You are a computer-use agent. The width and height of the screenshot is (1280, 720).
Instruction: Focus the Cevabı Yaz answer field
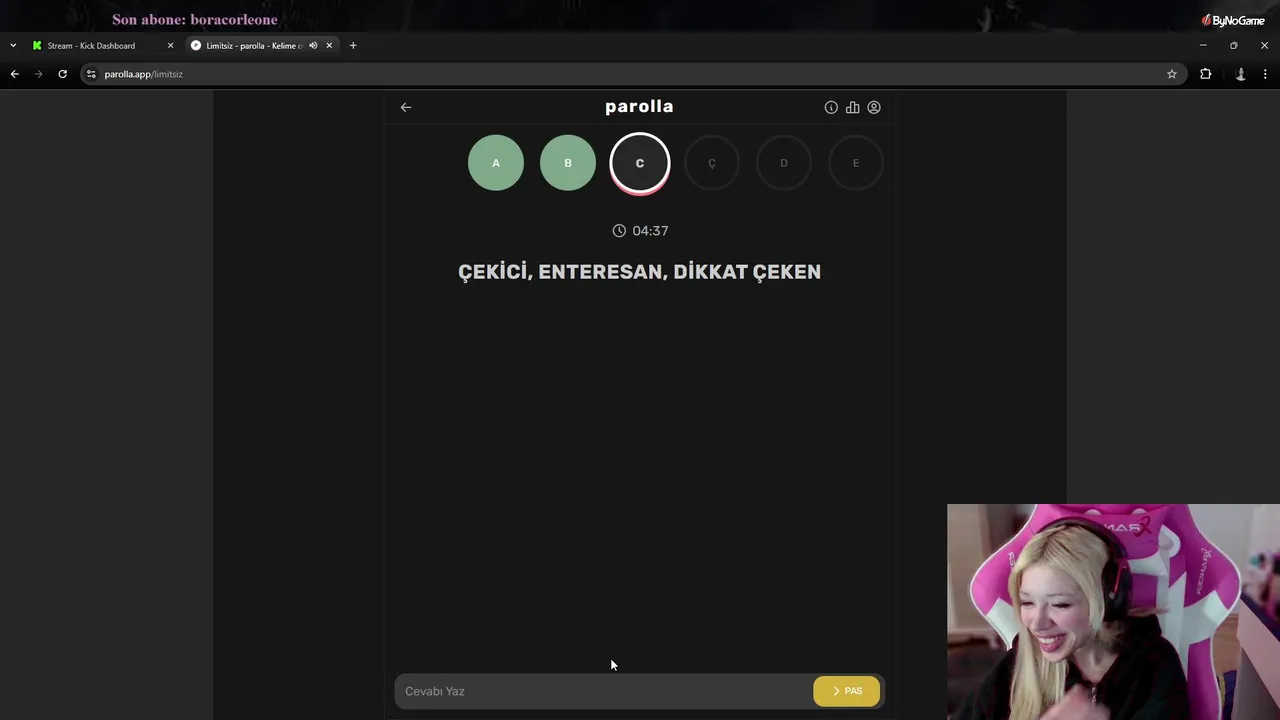click(x=604, y=691)
